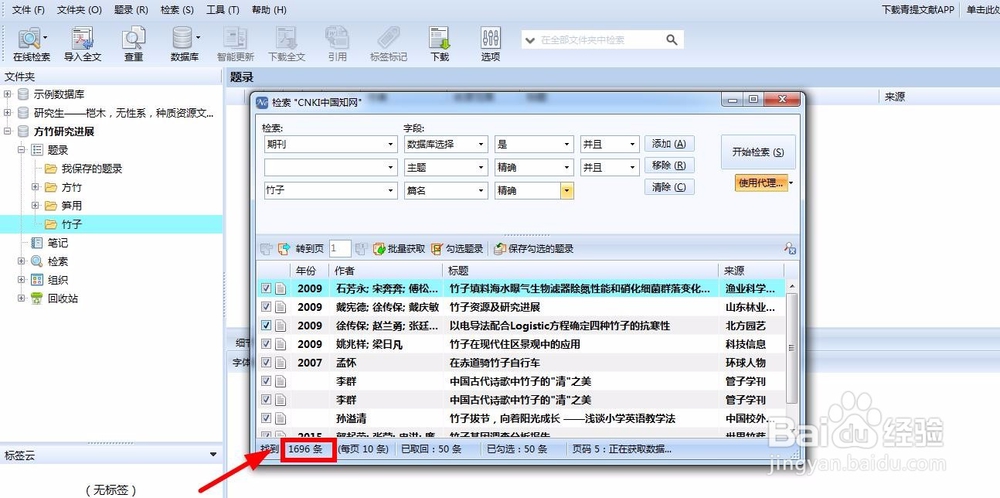The width and height of the screenshot is (1000, 498).
Task: Click the greyed previous page icon in the result toolbar
Action: 266,249
